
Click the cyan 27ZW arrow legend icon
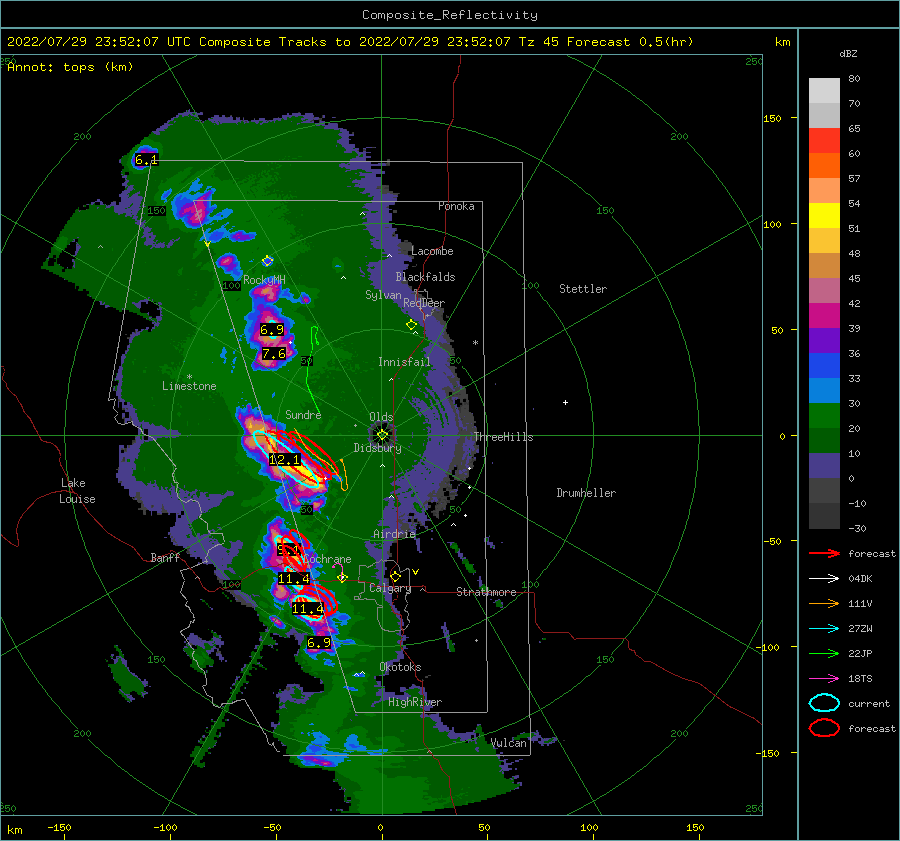coord(824,629)
